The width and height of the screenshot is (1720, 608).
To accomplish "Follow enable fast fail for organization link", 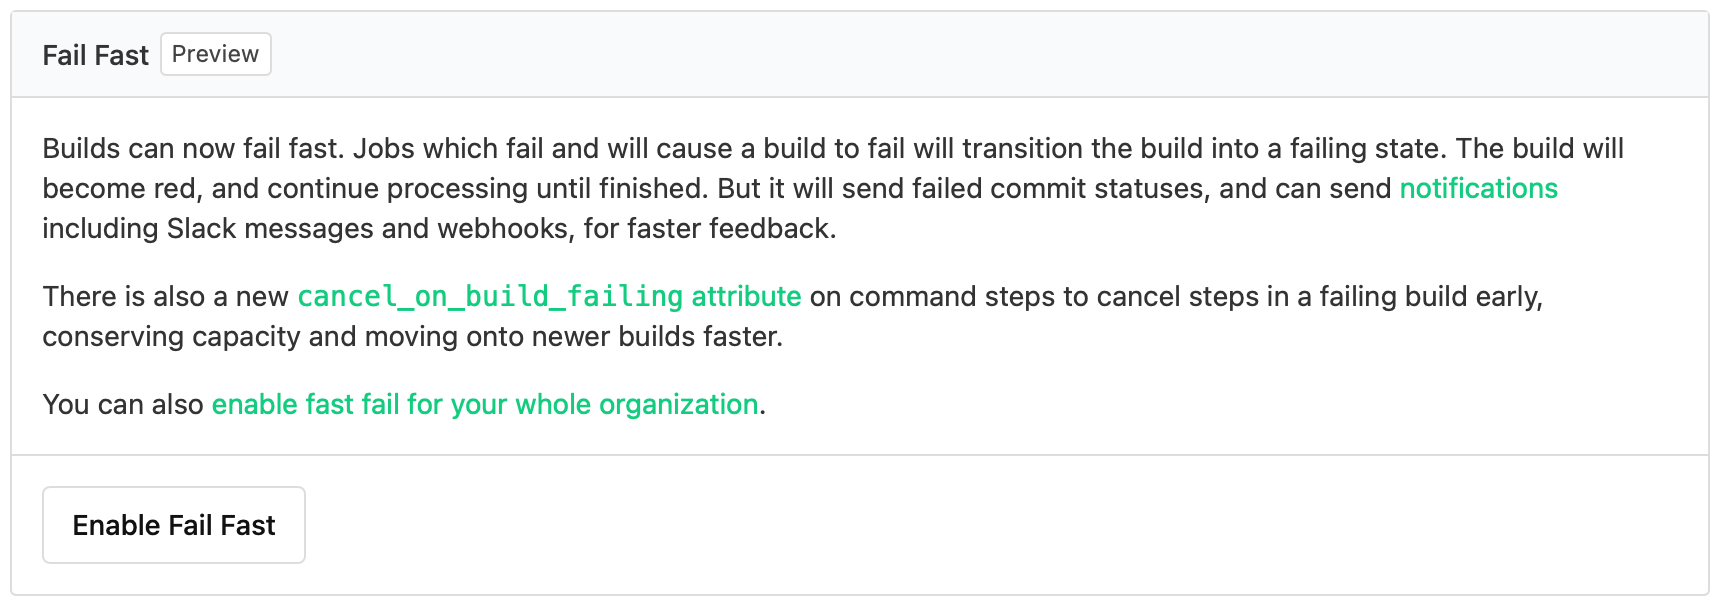I will (x=484, y=404).
